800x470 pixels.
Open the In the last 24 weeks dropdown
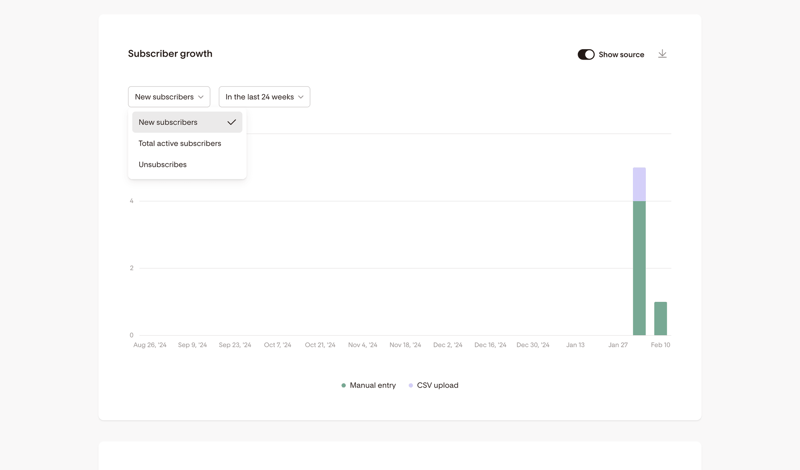pos(264,97)
